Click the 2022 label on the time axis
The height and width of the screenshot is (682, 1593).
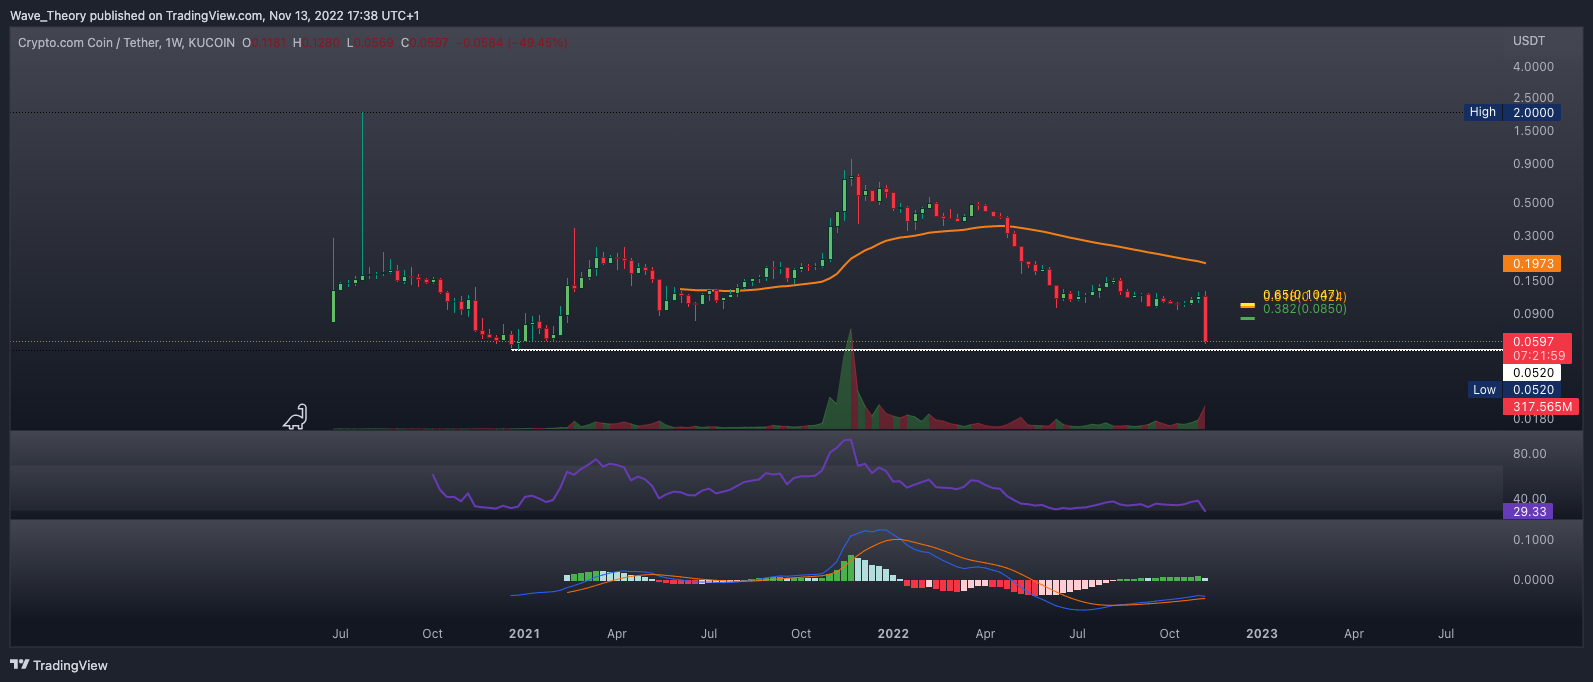point(892,634)
